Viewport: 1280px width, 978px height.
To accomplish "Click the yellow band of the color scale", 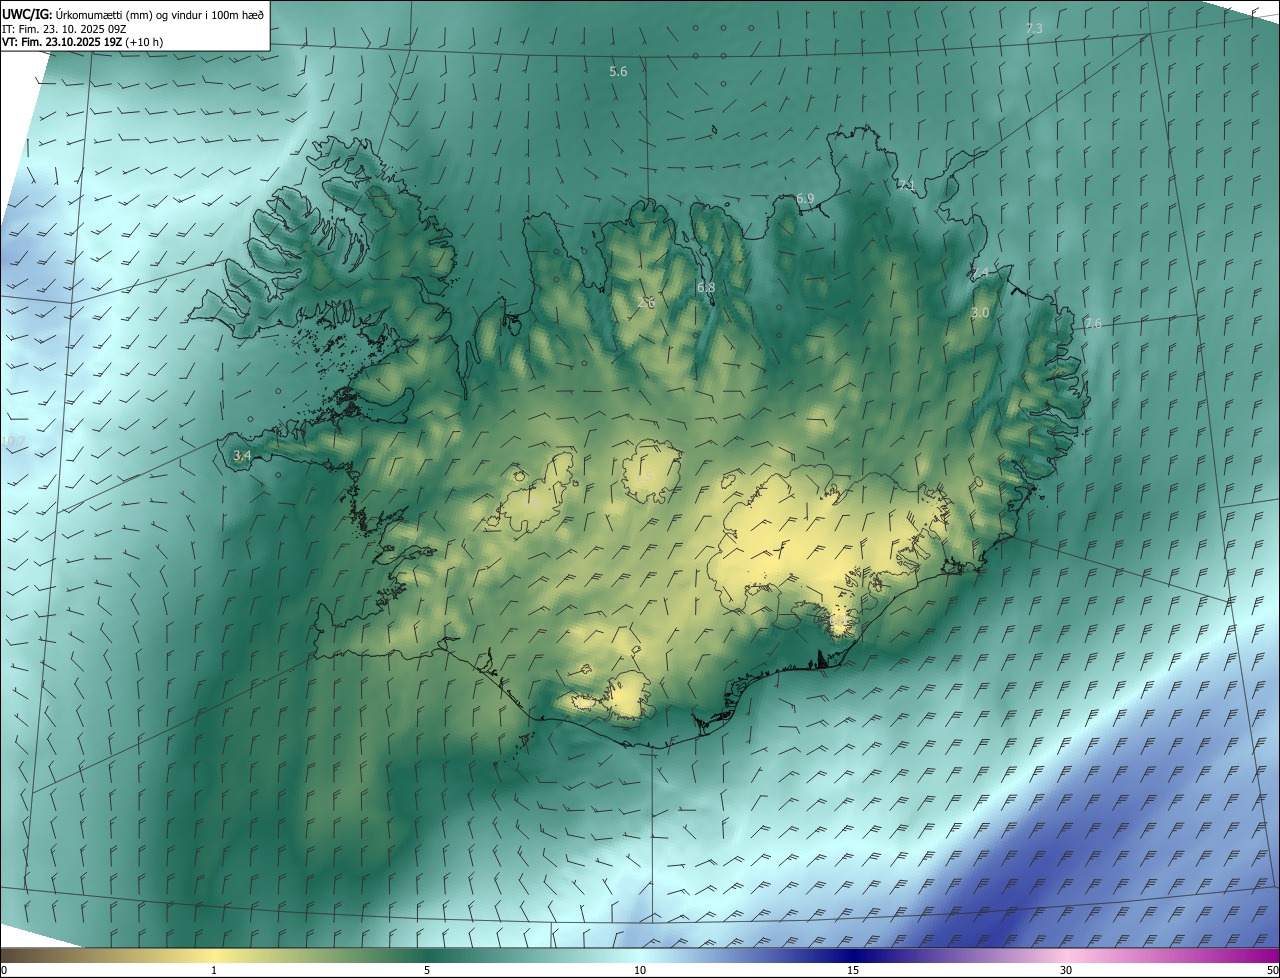I will pos(215,955).
